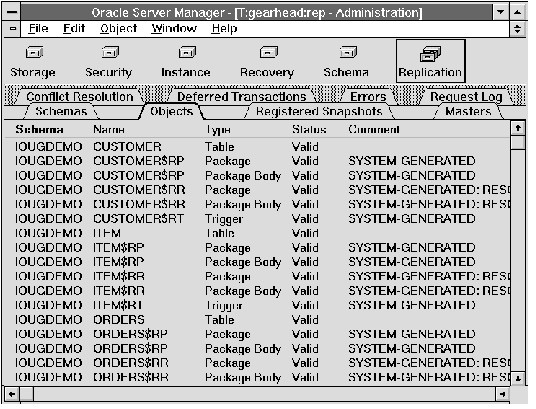
Task: Click the horizontal scrollbar left arrow
Action: tap(12, 394)
